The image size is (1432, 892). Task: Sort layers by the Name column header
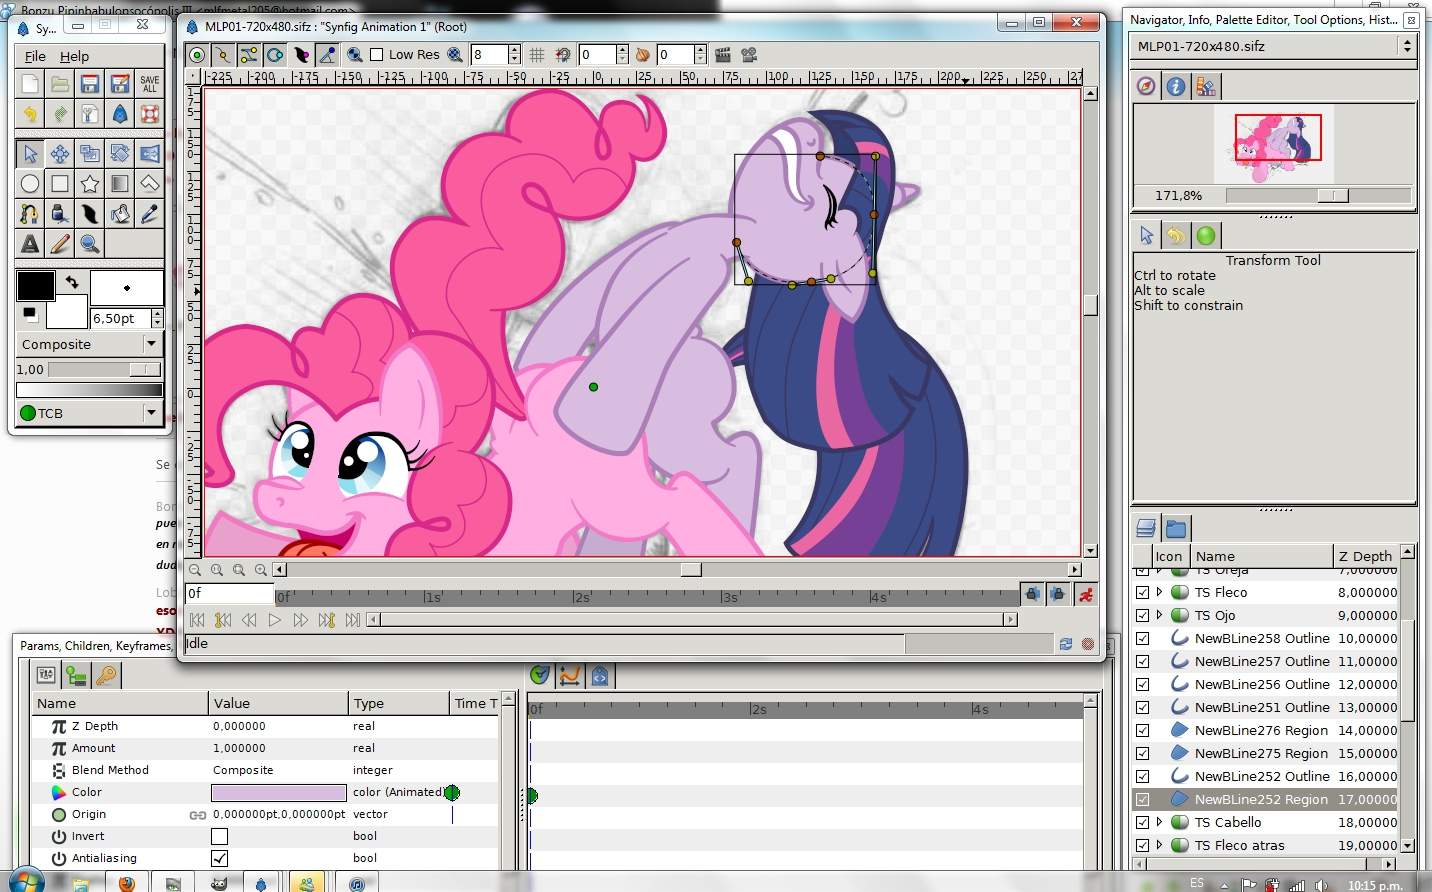(x=1262, y=556)
